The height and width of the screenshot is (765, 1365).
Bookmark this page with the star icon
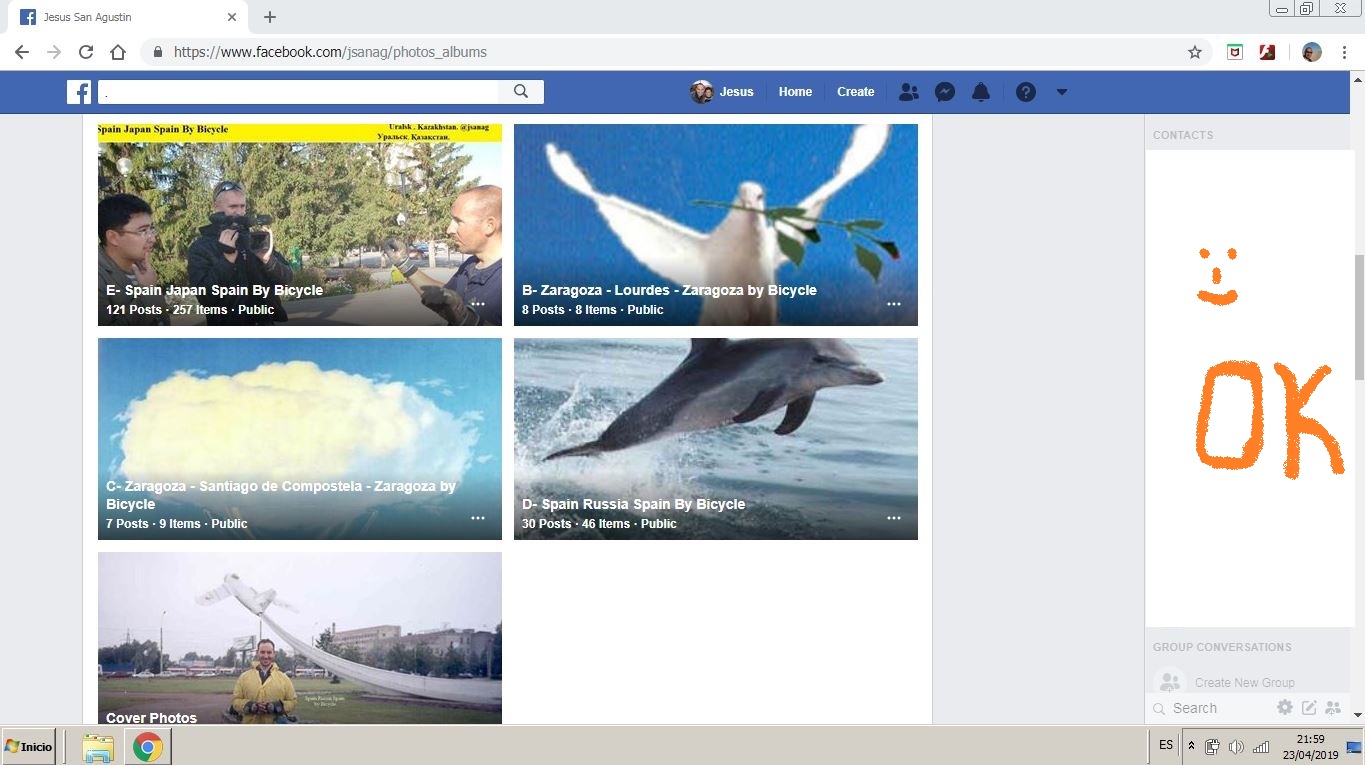[1194, 52]
